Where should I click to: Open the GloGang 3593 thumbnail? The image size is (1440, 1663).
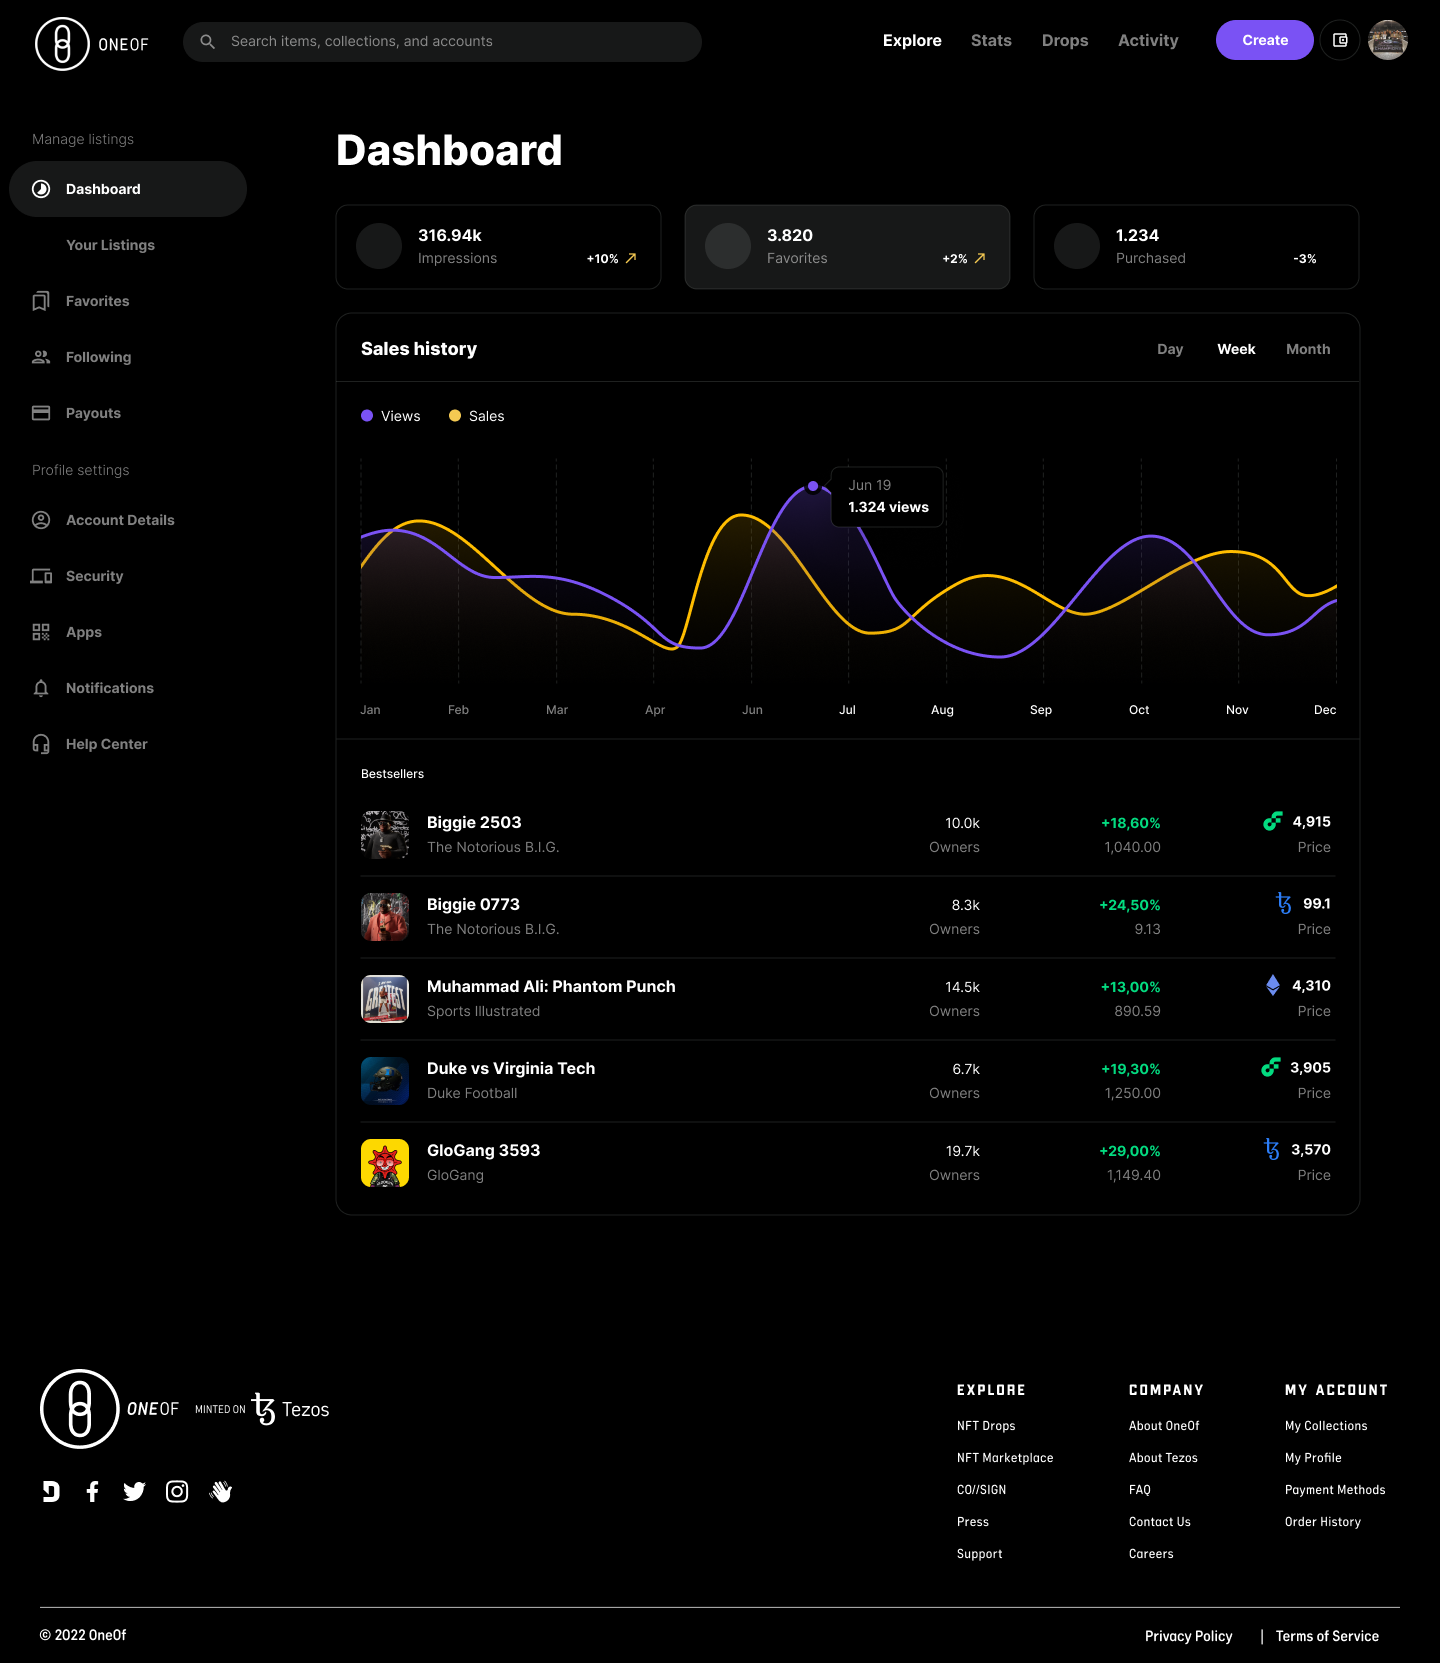point(385,1163)
